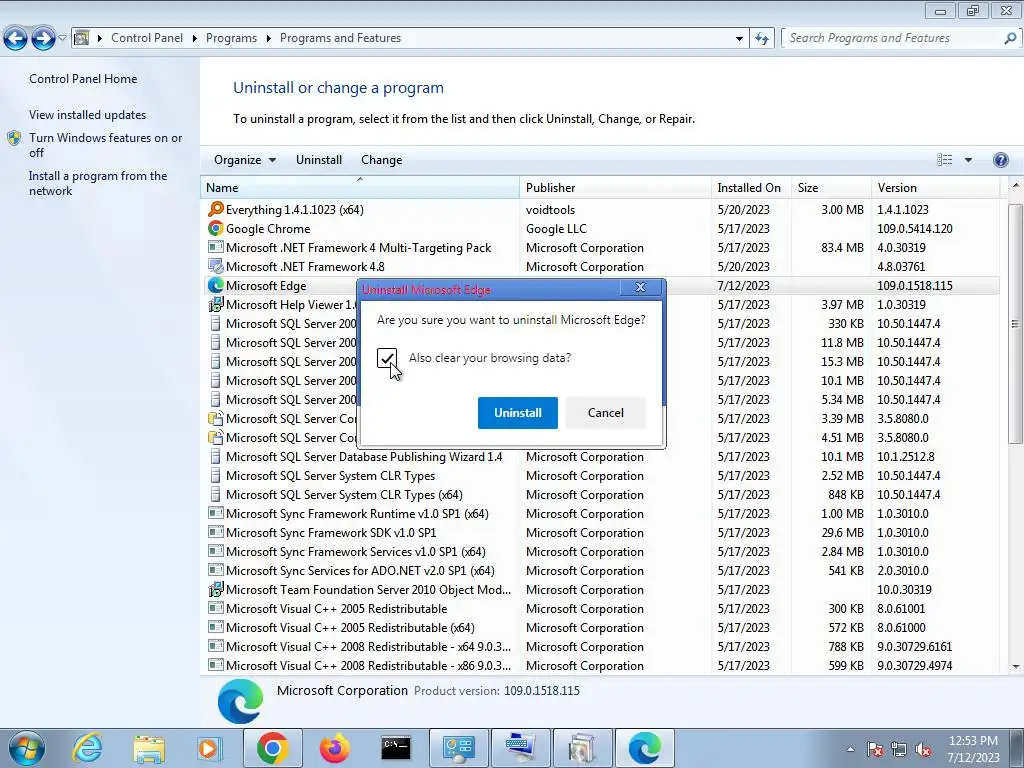Select Microsoft Visual C++ 2005 Redistributable (x64)
The width and height of the screenshot is (1024, 768).
pyautogui.click(x=600, y=628)
